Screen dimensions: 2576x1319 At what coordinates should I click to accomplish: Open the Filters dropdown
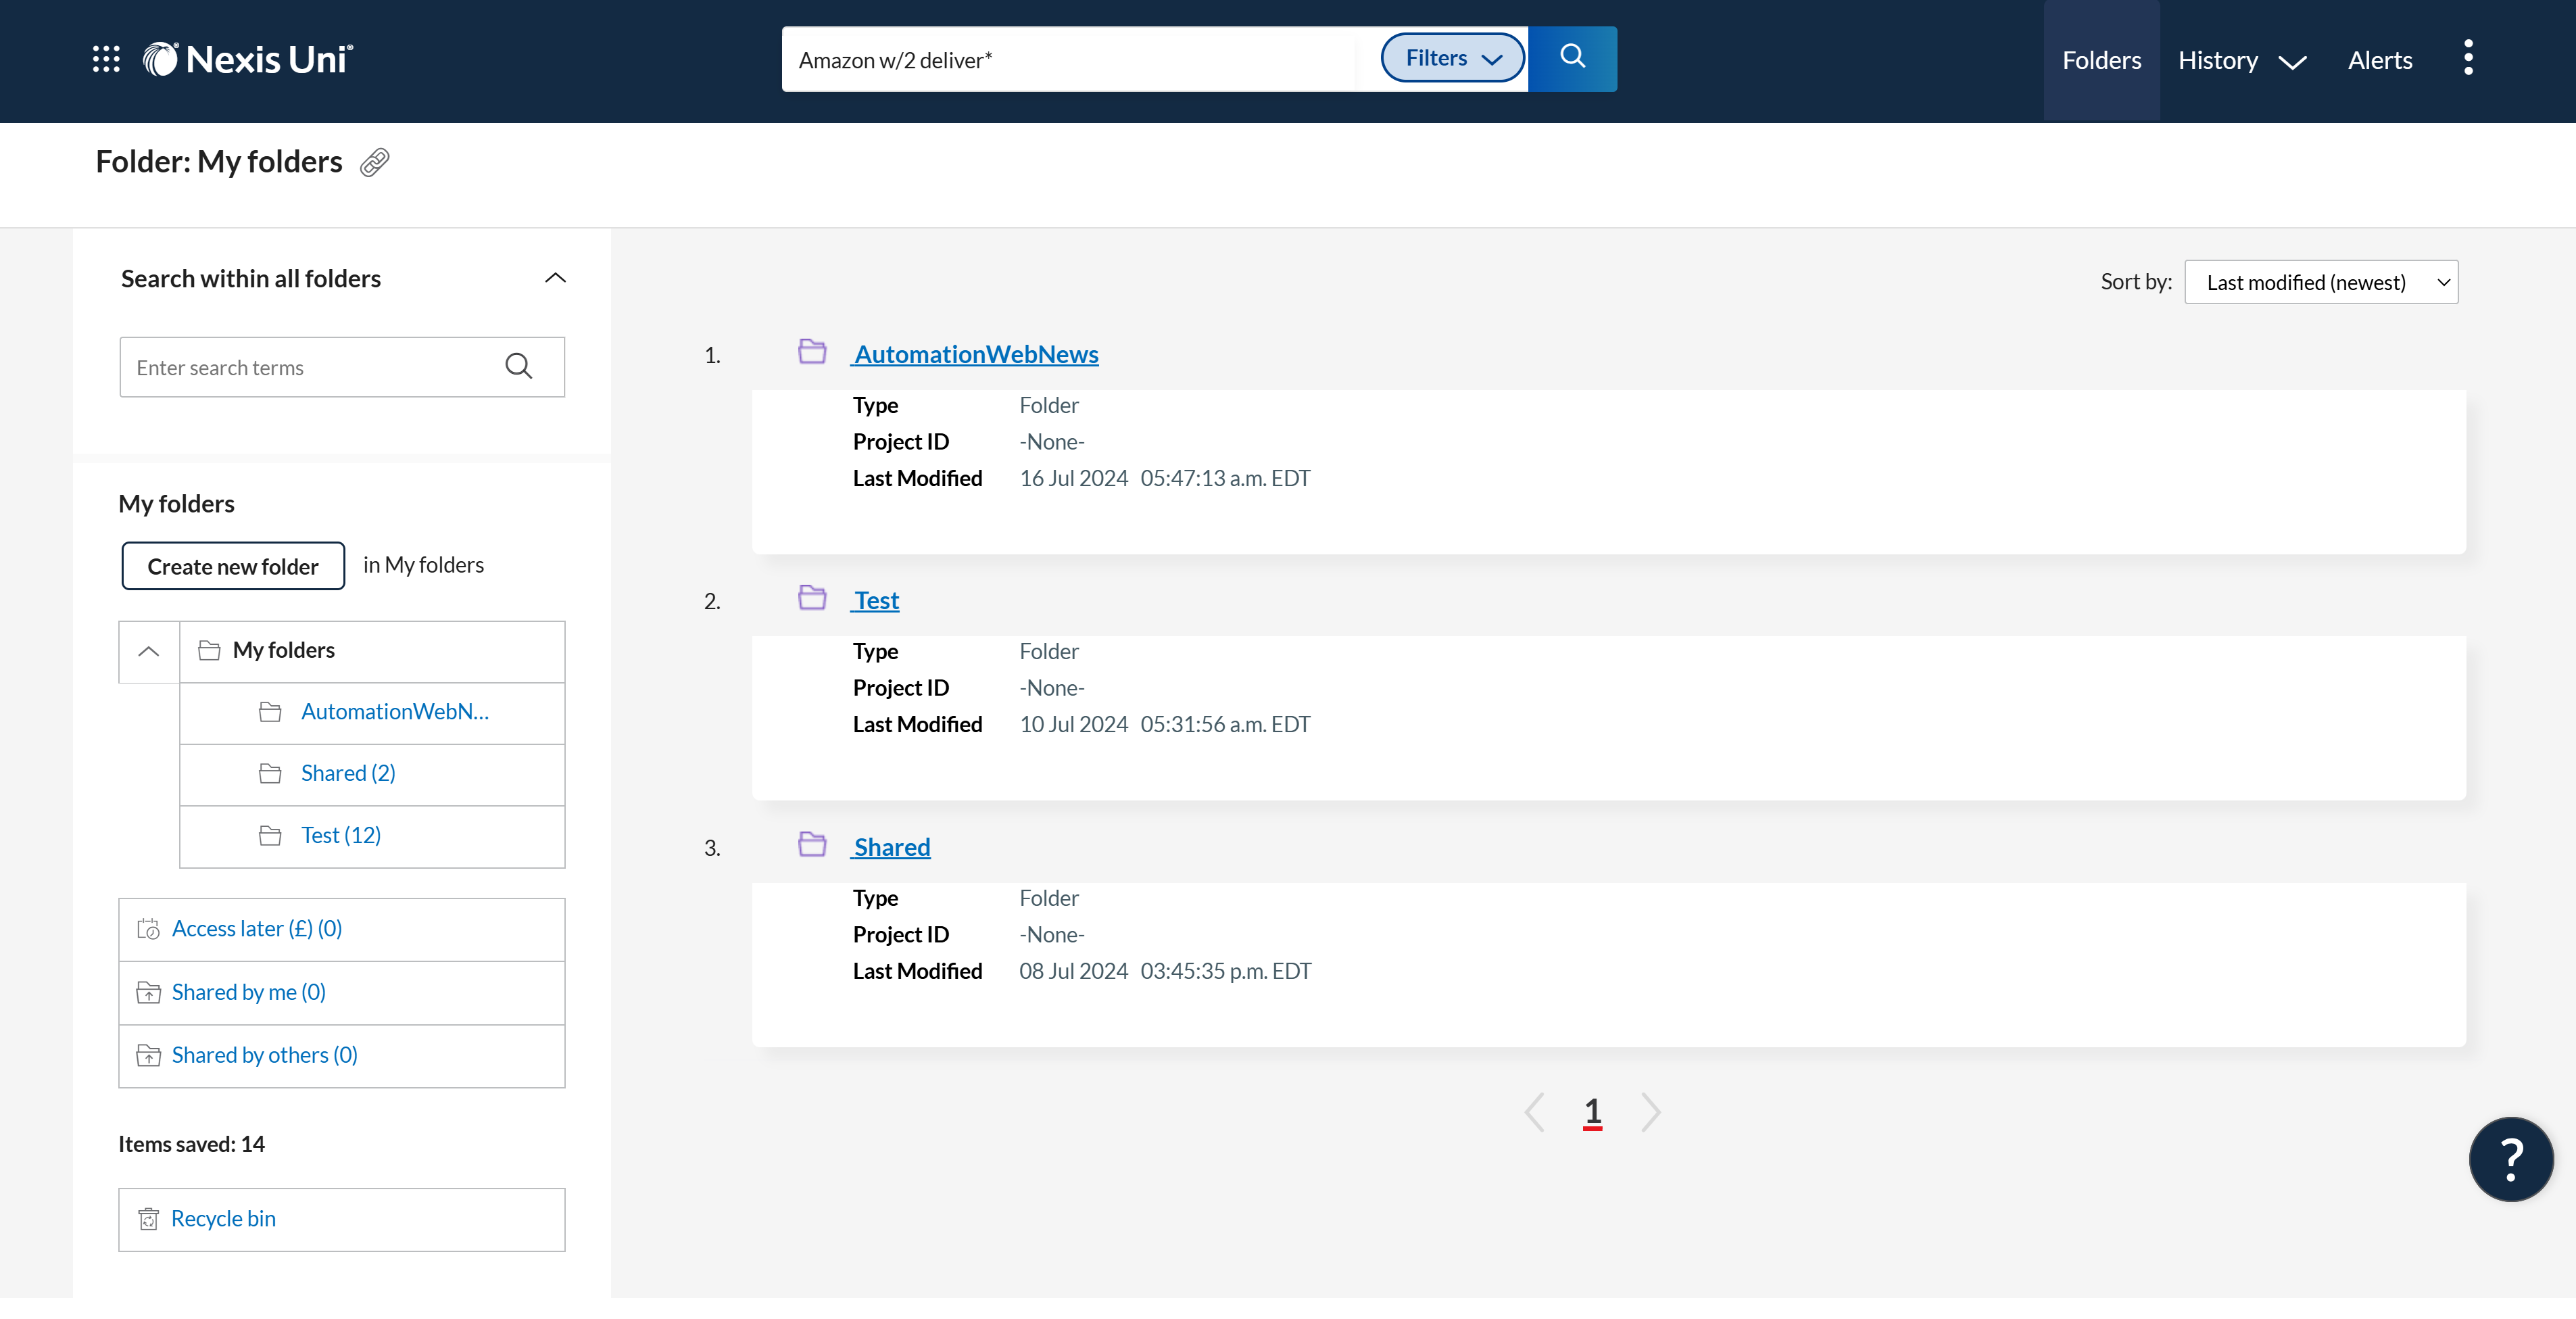(x=1452, y=58)
